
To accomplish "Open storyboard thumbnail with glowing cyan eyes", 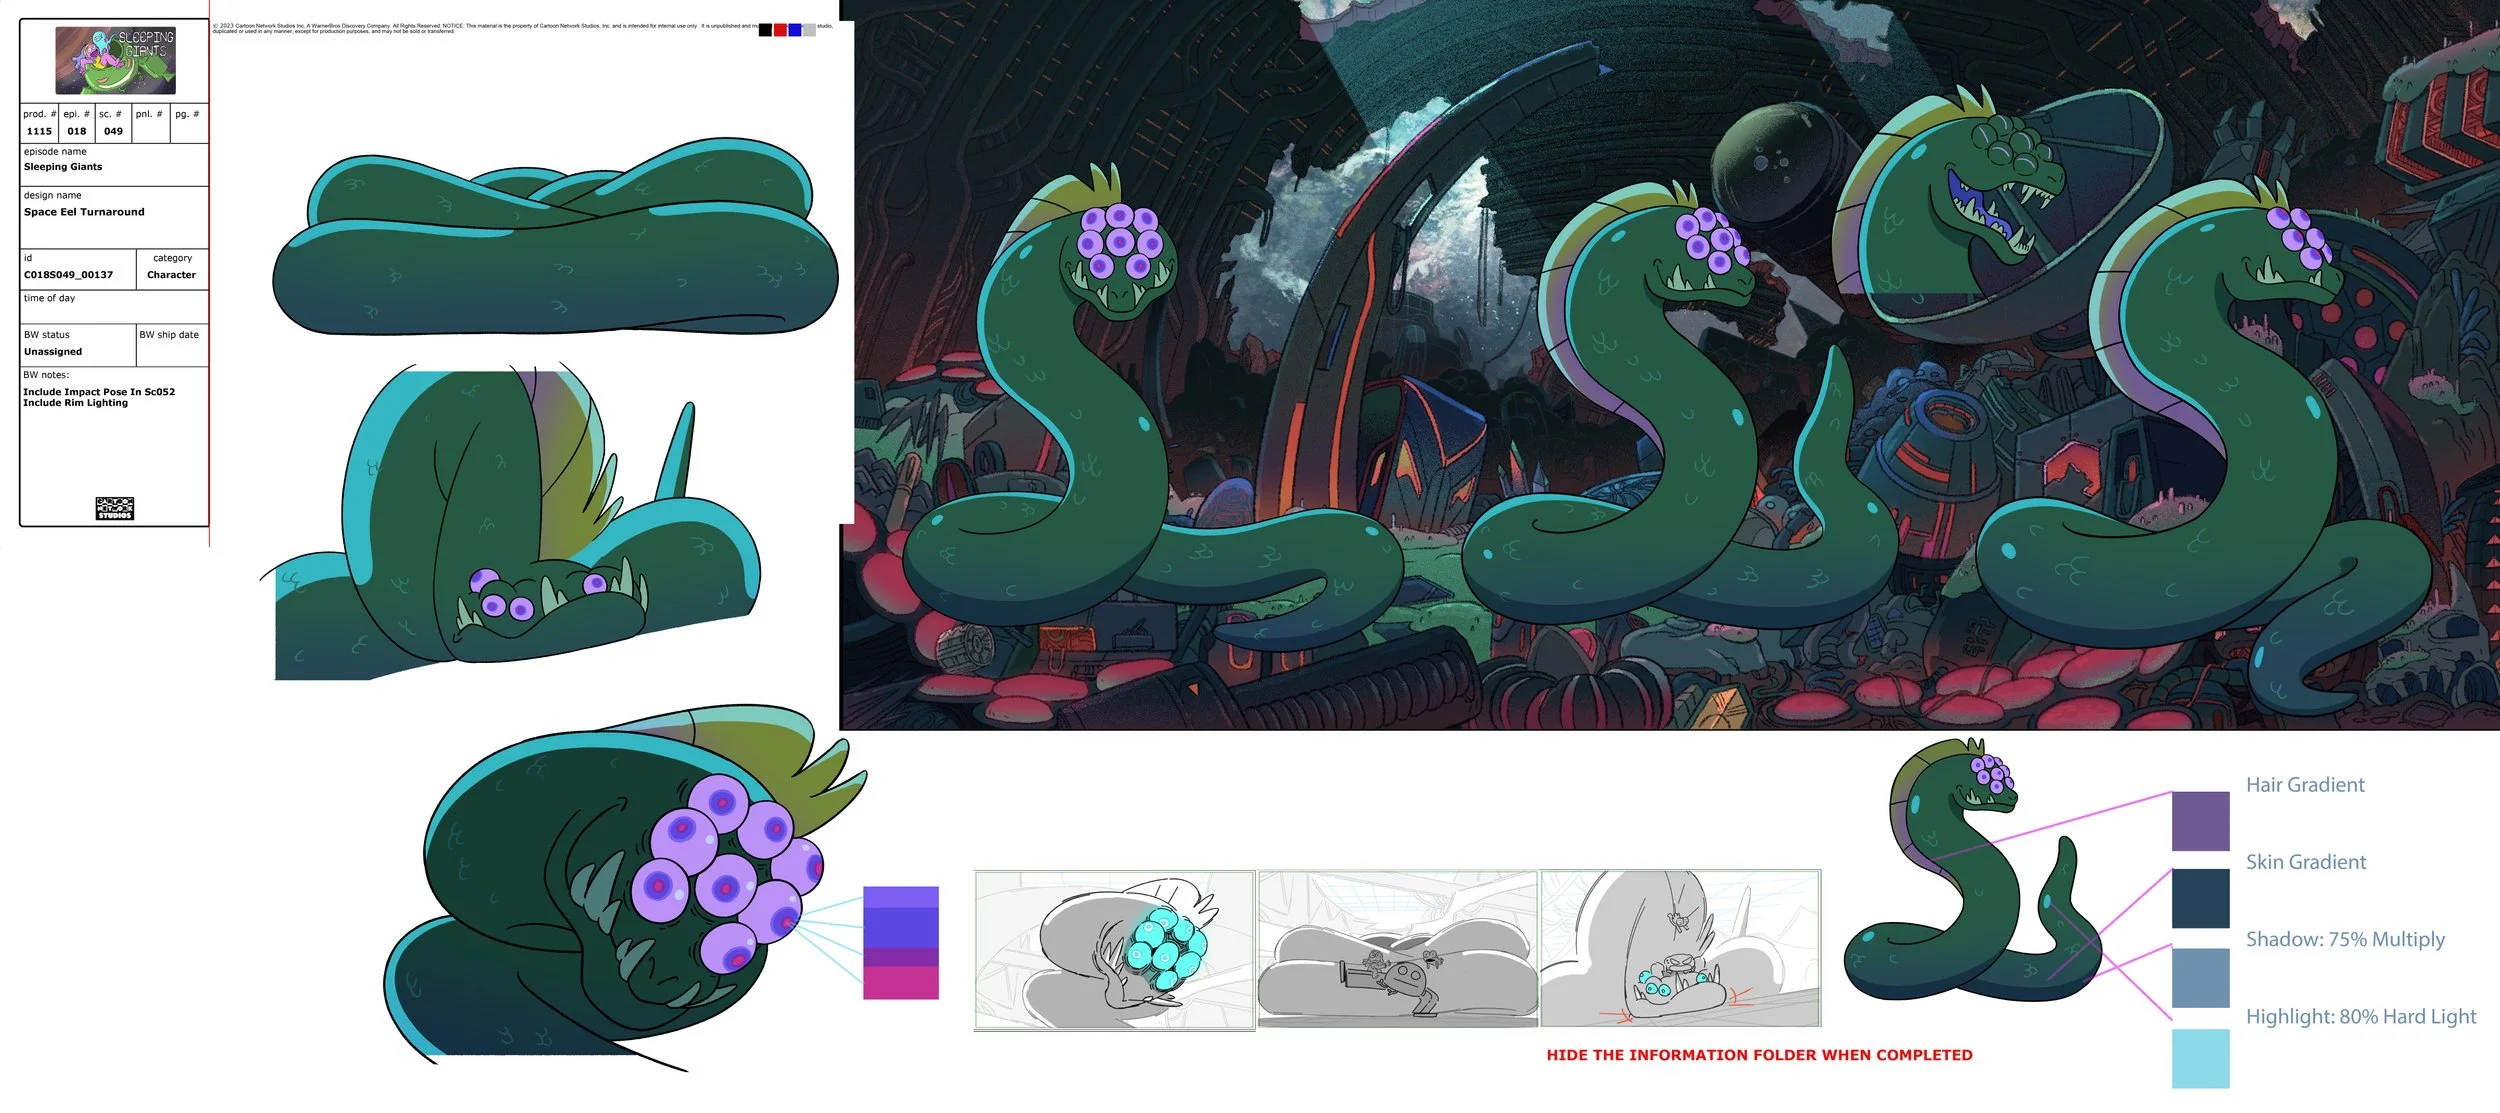I will point(1115,949).
